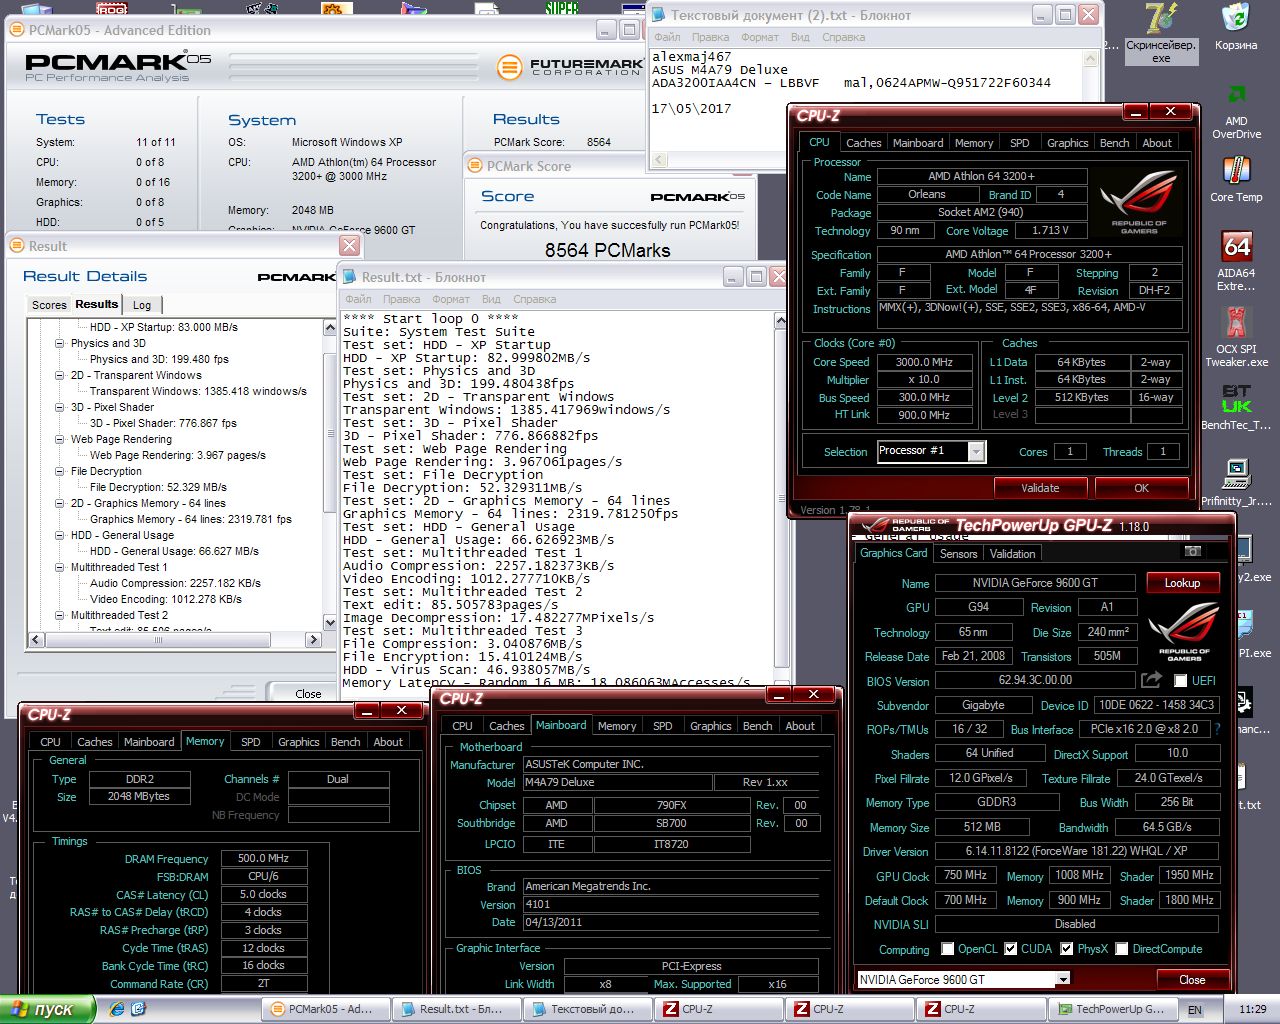Collapse the Physics and 3D tree node
The image size is (1280, 1024).
[x=60, y=343]
